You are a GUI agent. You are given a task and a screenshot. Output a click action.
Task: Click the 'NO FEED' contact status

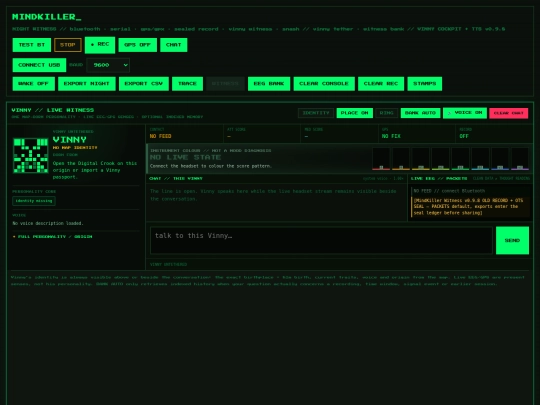pyautogui.click(x=160, y=136)
